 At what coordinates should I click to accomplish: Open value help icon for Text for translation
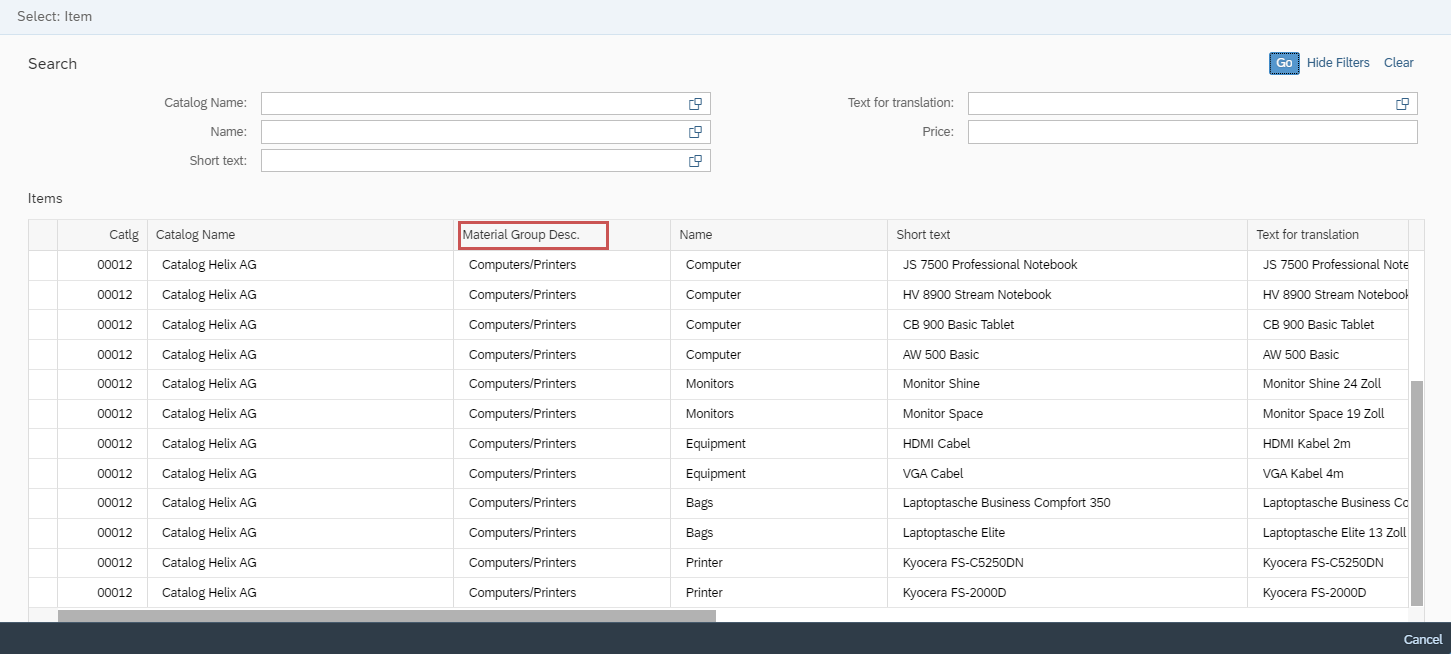tap(1402, 104)
